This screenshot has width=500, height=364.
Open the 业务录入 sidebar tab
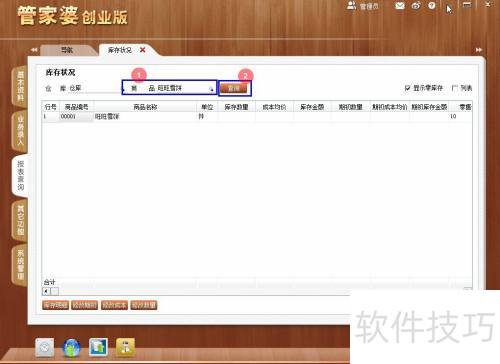(x=21, y=130)
